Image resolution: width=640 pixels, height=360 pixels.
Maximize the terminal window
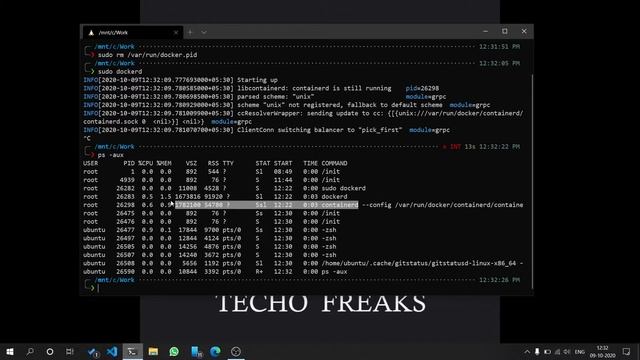(505, 31)
